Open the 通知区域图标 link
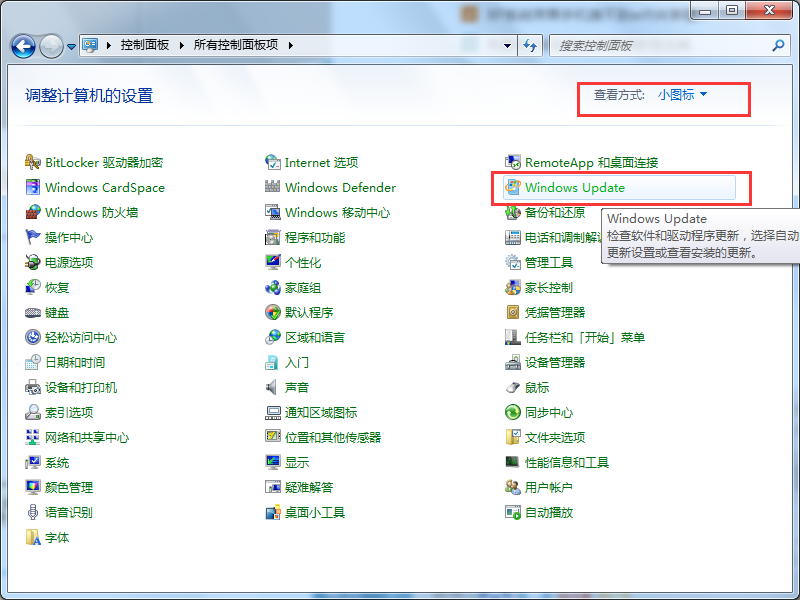This screenshot has width=800, height=600. [x=321, y=412]
